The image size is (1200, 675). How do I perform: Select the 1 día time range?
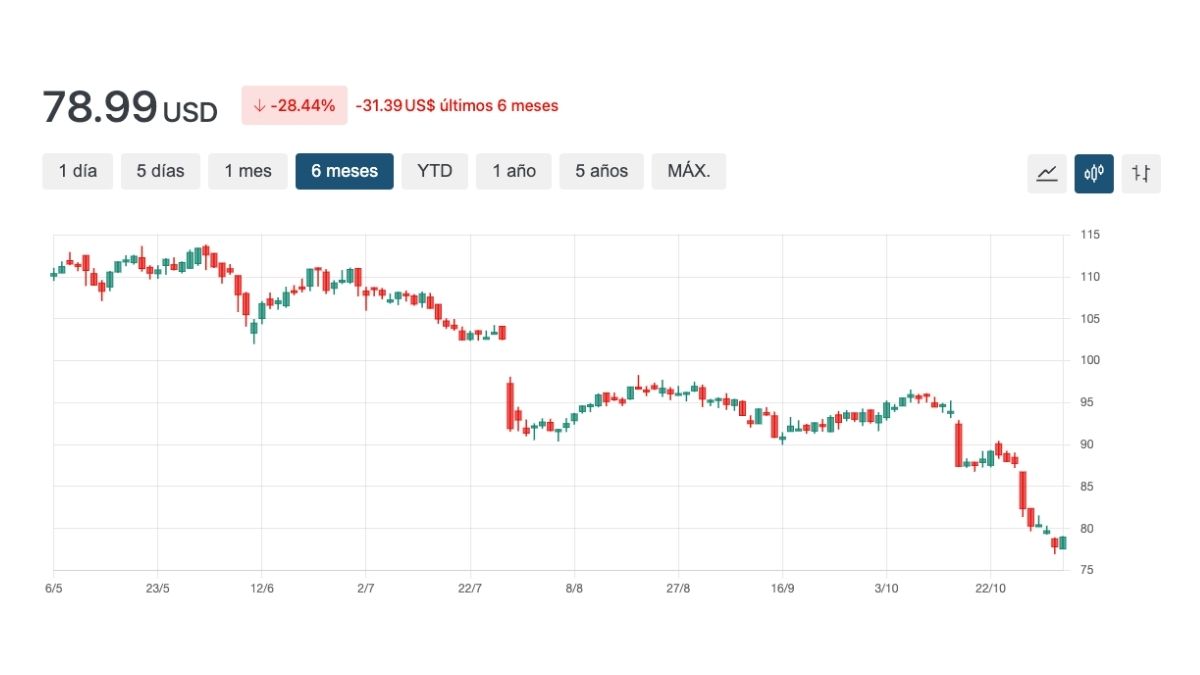(78, 171)
